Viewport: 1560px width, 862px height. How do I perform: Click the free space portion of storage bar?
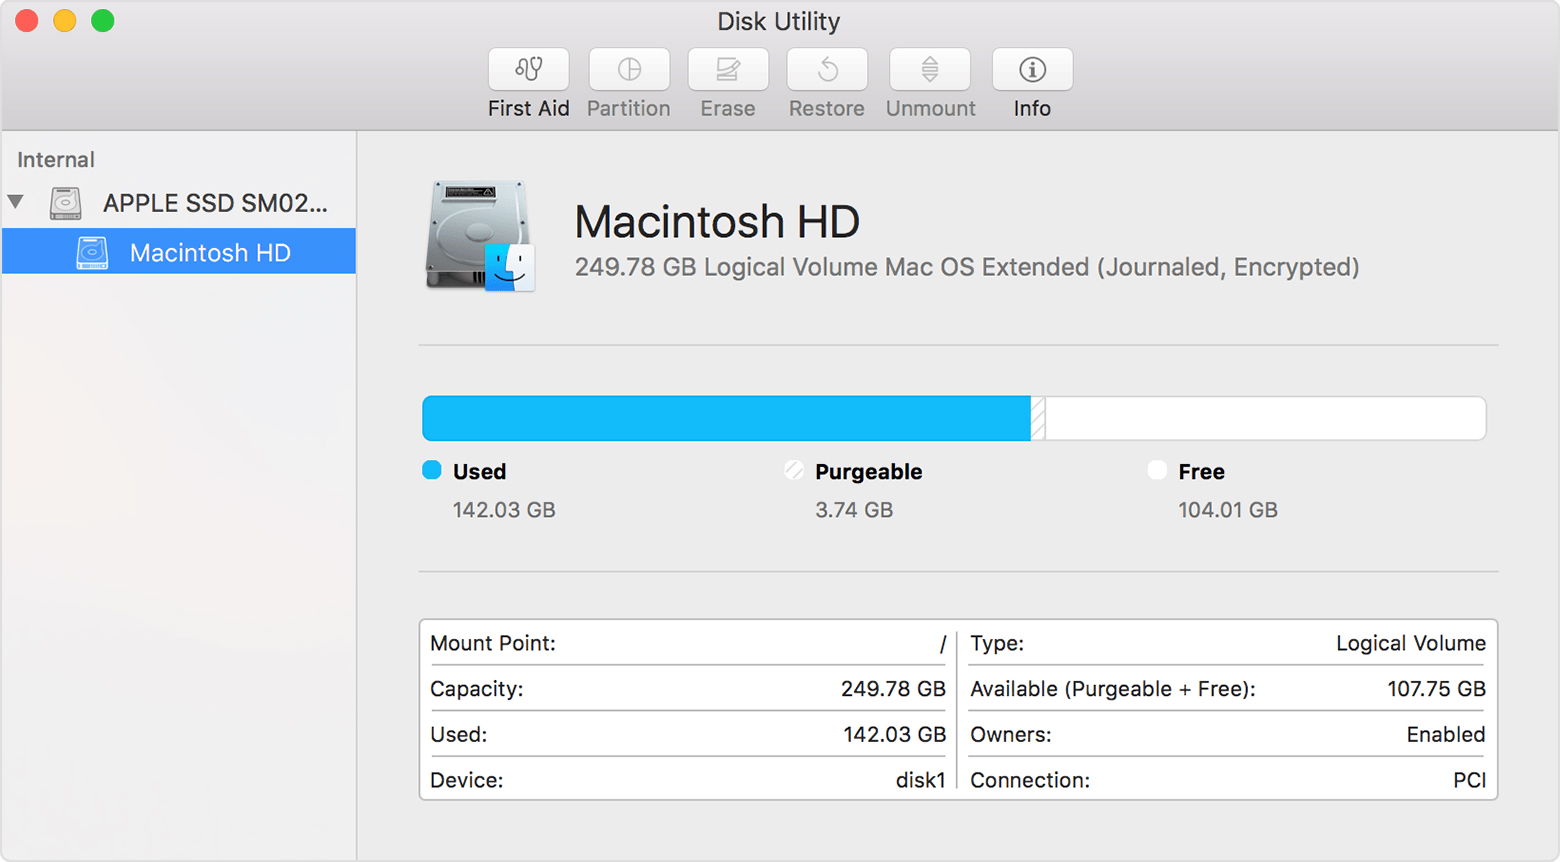[1265, 418]
